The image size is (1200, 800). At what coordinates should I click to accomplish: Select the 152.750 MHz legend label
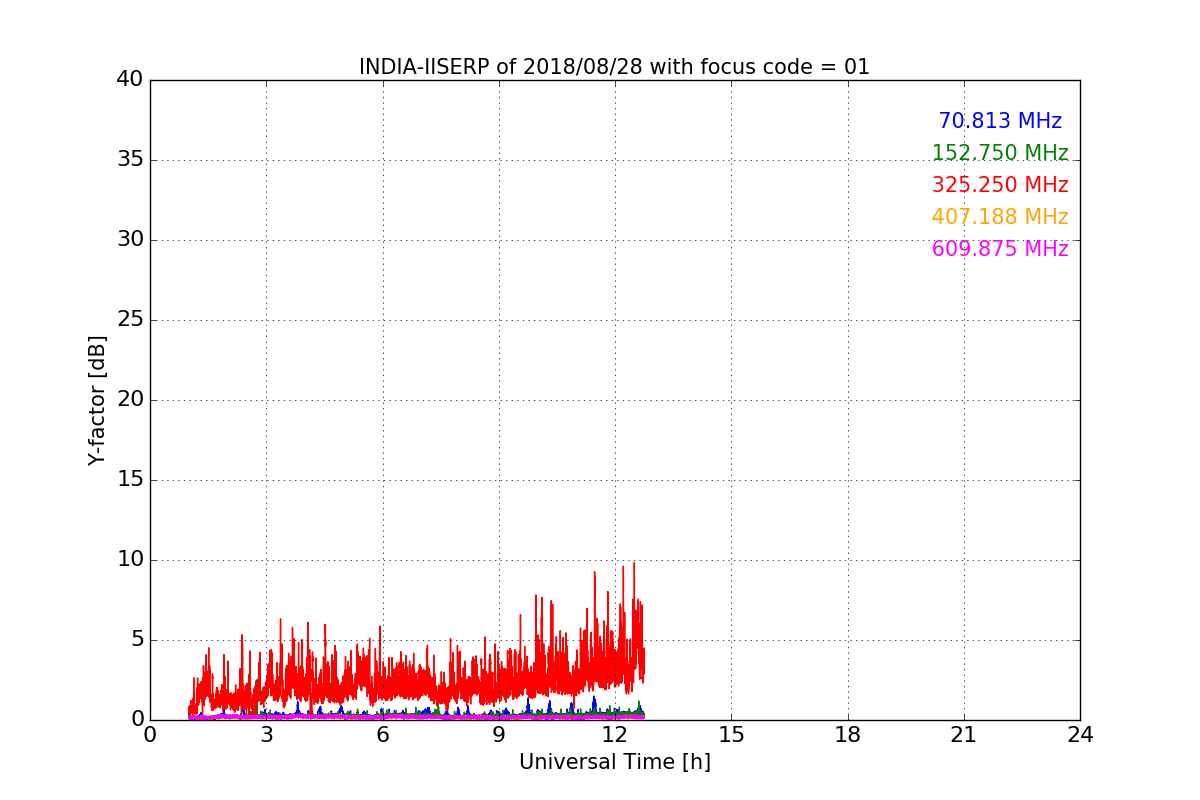pyautogui.click(x=1000, y=153)
